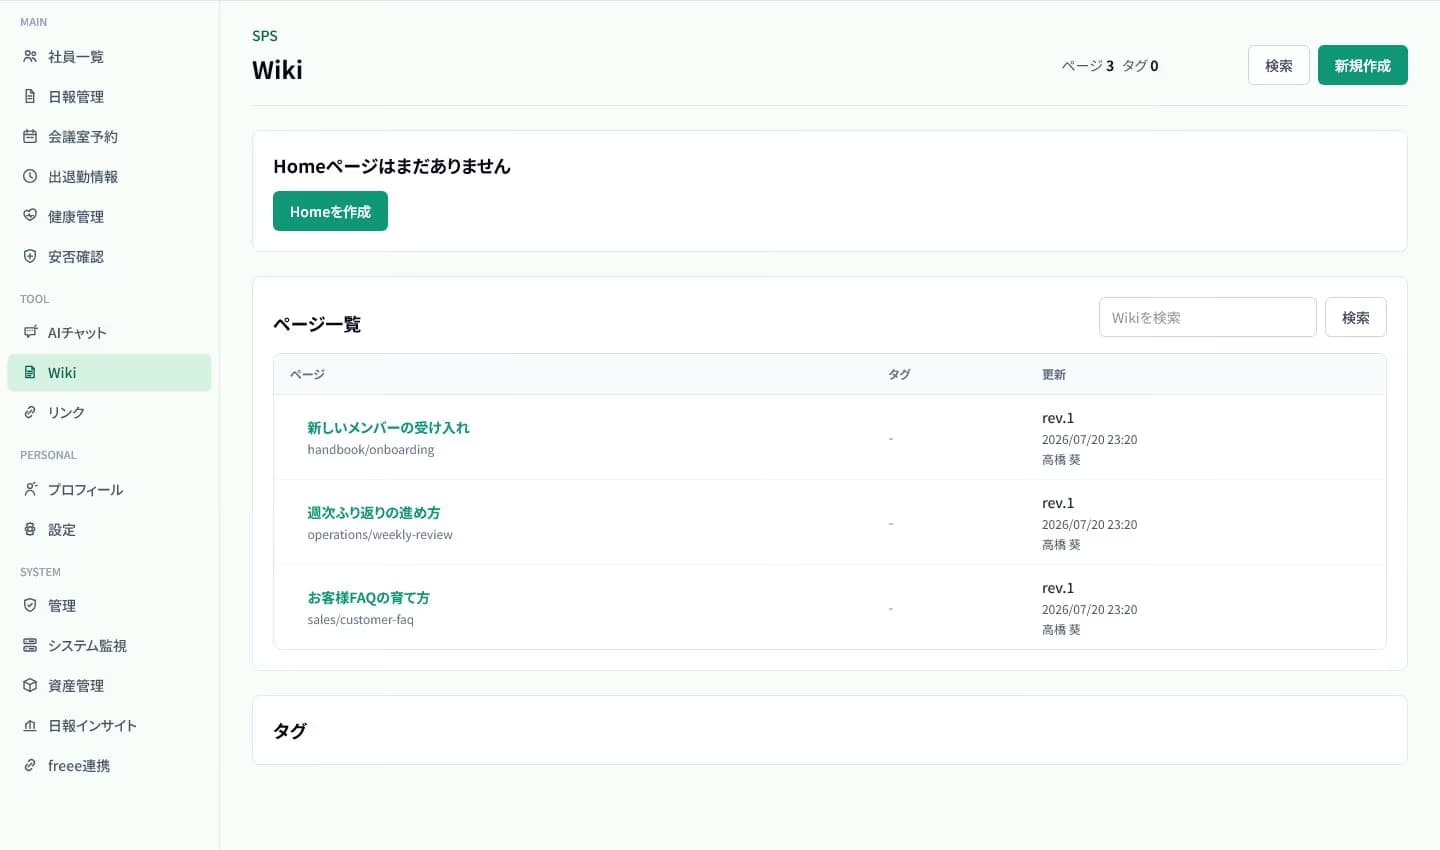Open プロフィール menu label
1440x850 pixels.
[x=86, y=490]
